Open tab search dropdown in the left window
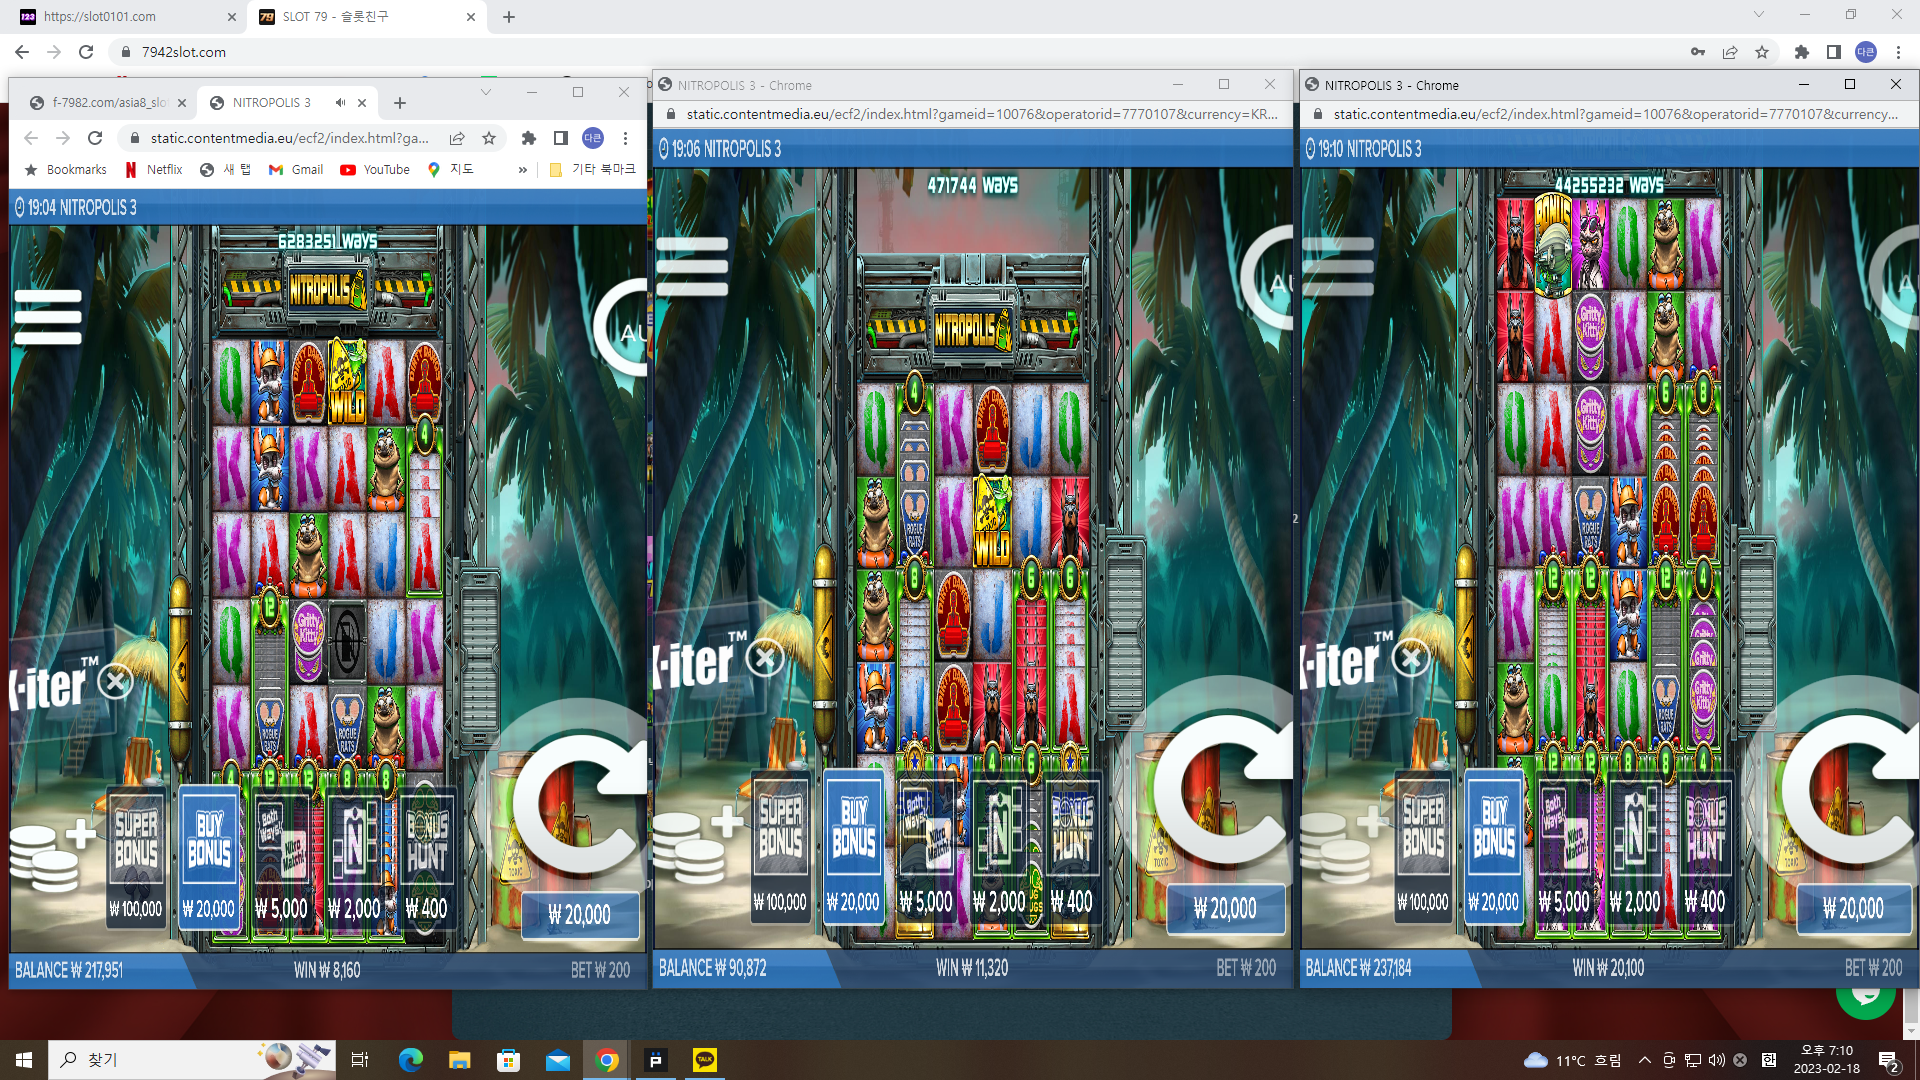The height and width of the screenshot is (1080, 1920). point(486,92)
